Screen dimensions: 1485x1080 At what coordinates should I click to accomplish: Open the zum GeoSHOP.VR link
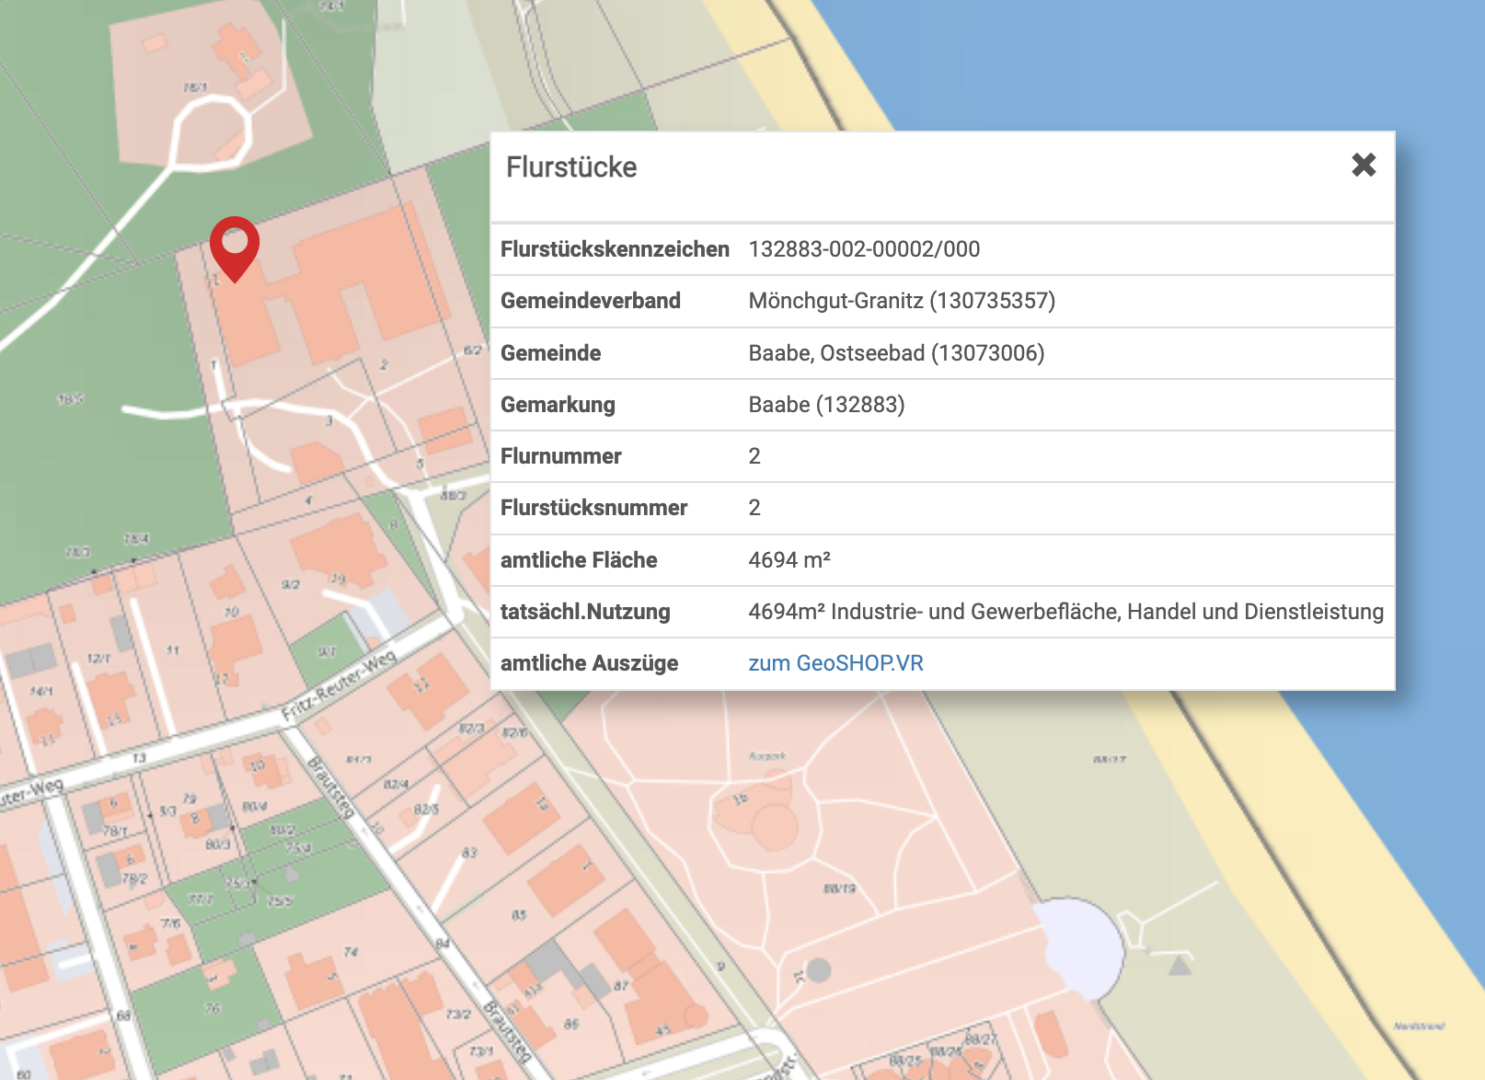tap(836, 663)
